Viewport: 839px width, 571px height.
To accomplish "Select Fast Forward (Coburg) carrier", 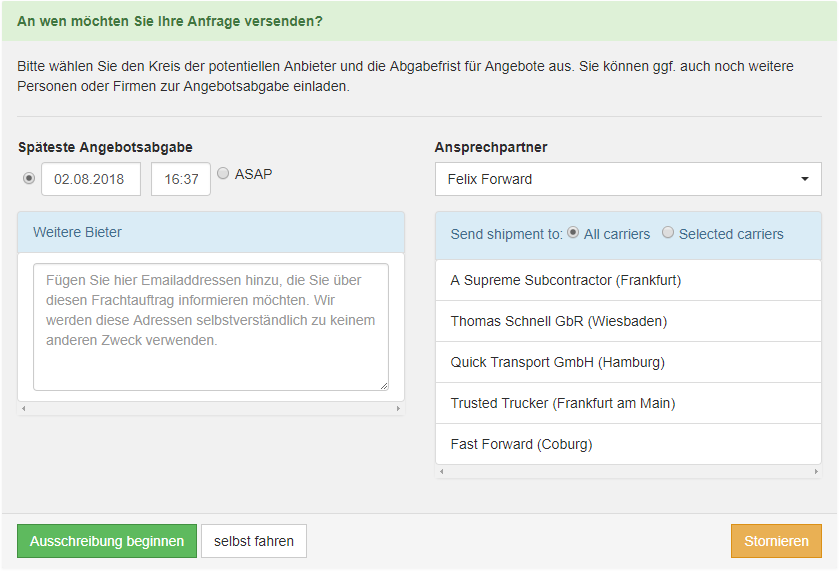I will 628,444.
